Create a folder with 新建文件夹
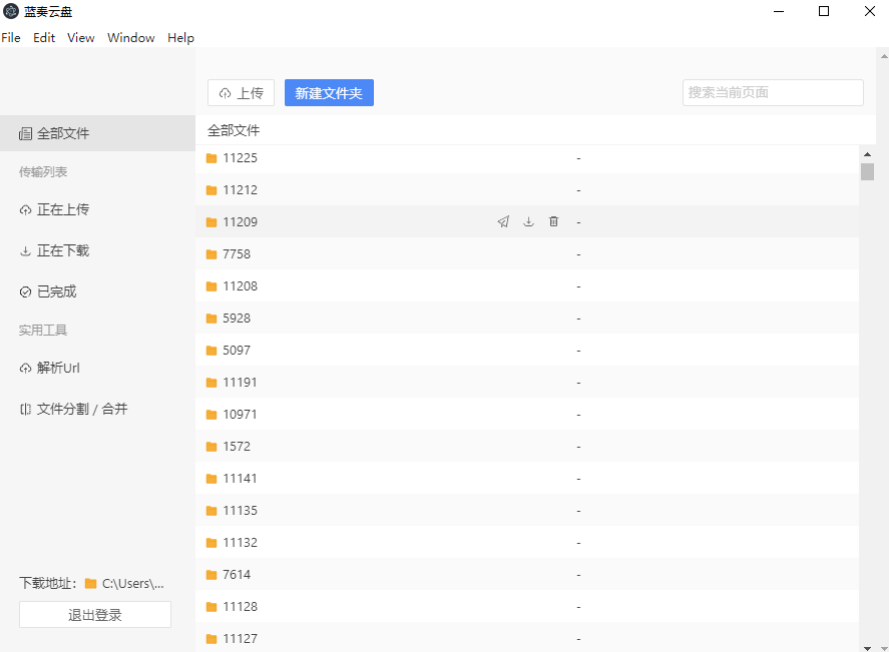The image size is (889, 652). coord(329,92)
